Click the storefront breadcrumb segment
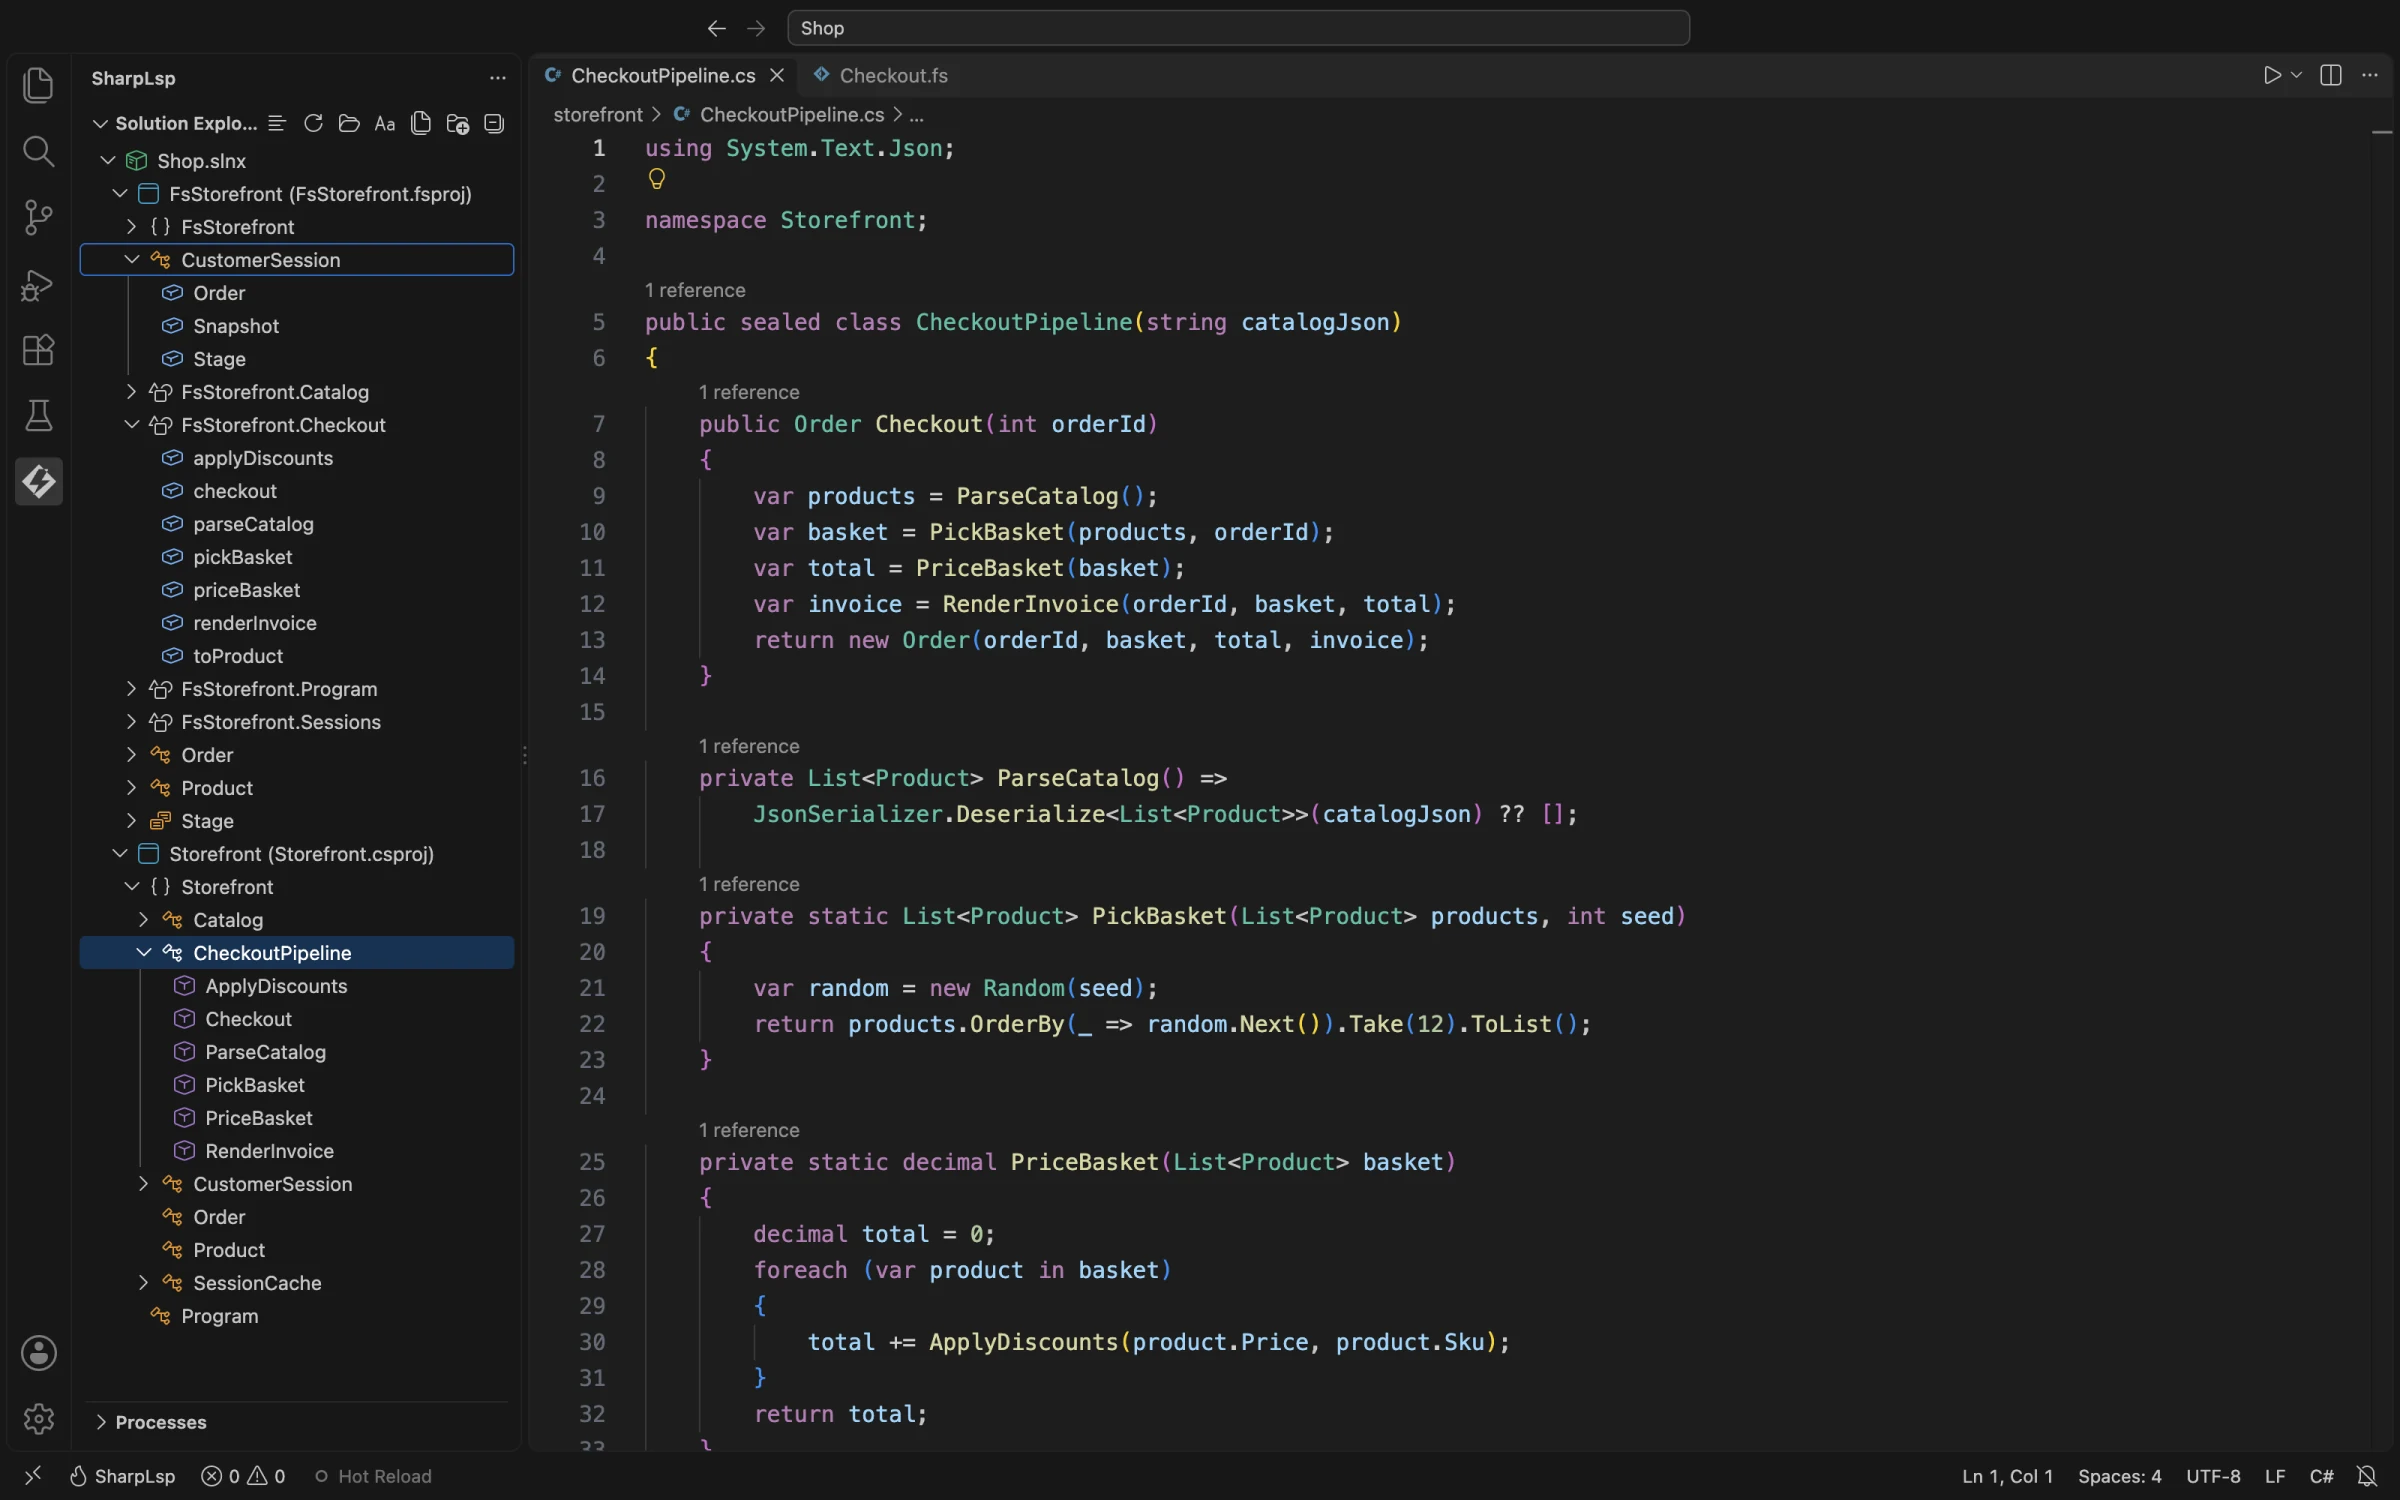This screenshot has height=1500, width=2400. (598, 115)
